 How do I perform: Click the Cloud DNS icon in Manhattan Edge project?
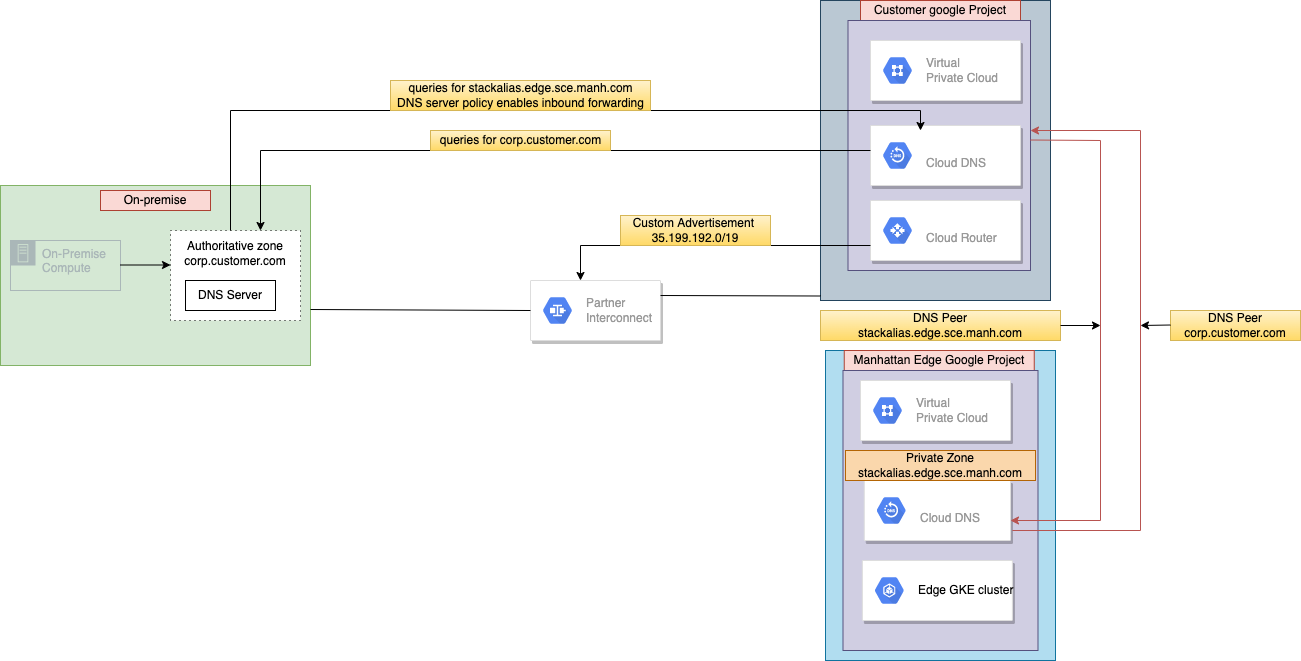pyautogui.click(x=890, y=510)
